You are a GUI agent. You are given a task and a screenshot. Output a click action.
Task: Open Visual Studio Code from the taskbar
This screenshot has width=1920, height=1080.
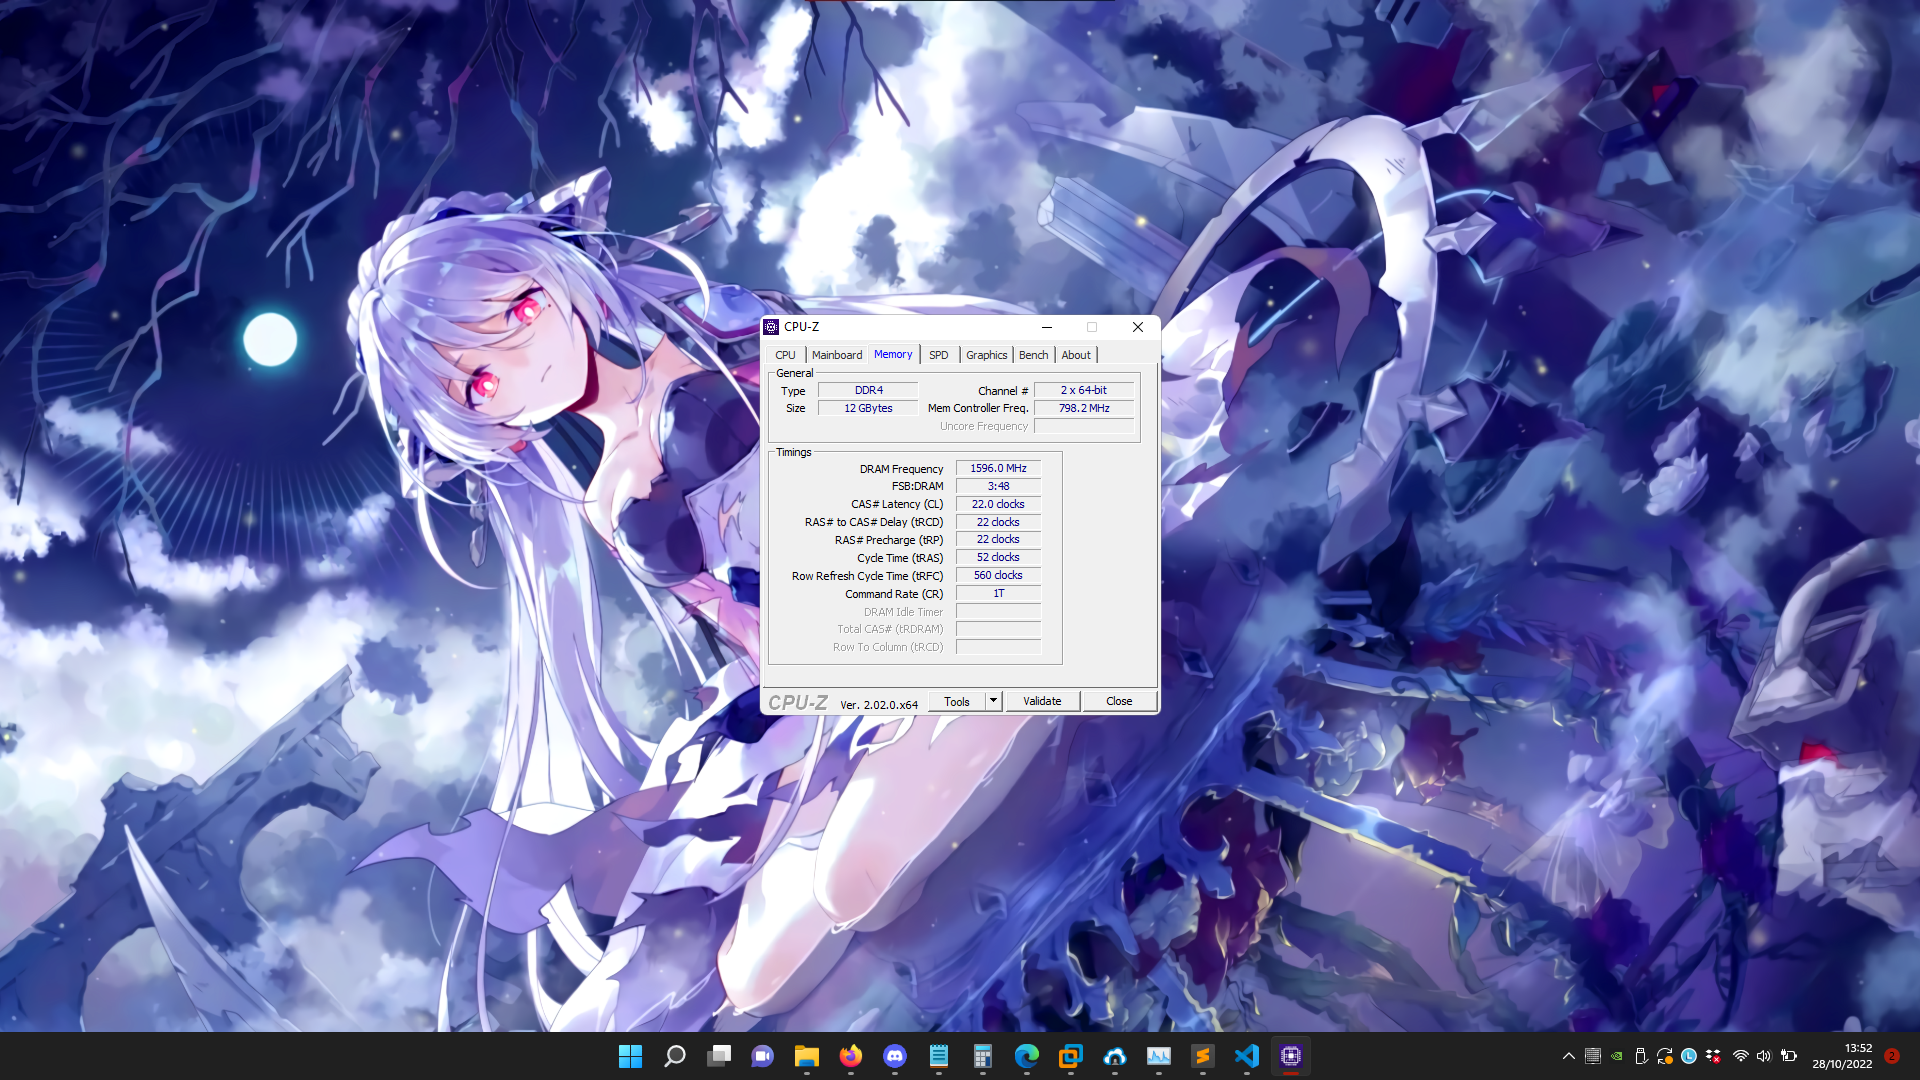point(1247,1056)
